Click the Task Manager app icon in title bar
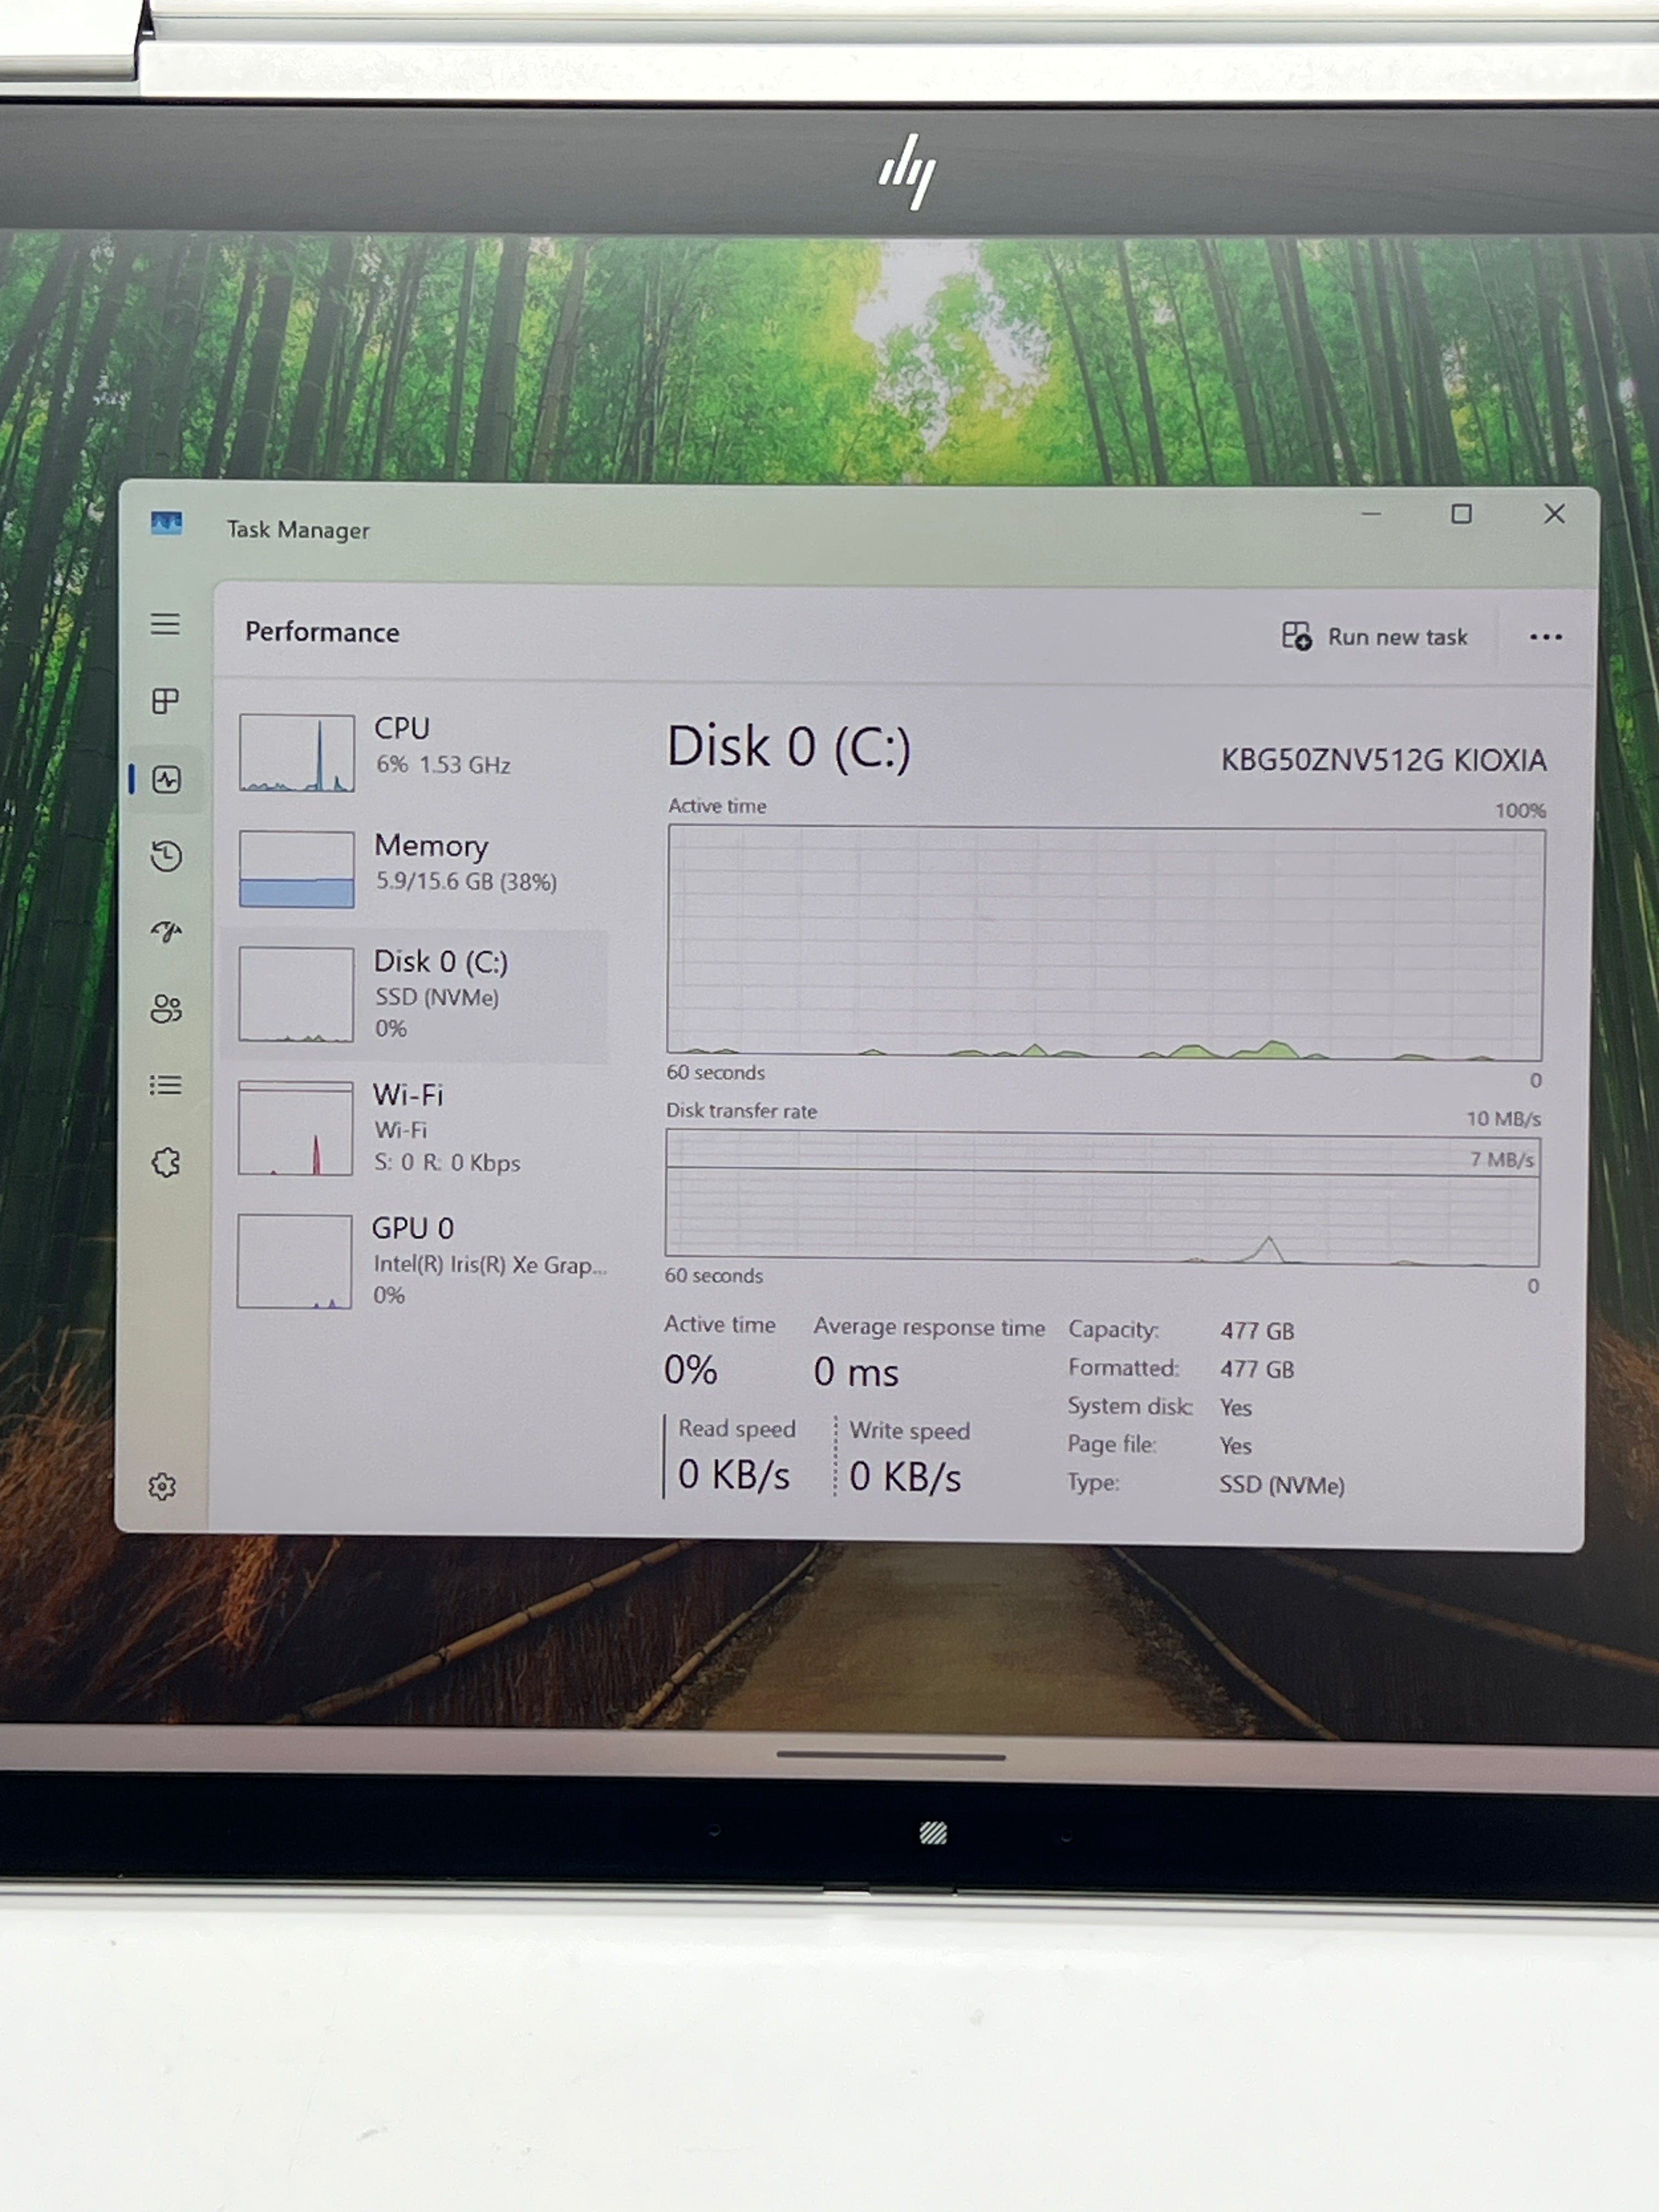1659x2212 pixels. coord(166,523)
